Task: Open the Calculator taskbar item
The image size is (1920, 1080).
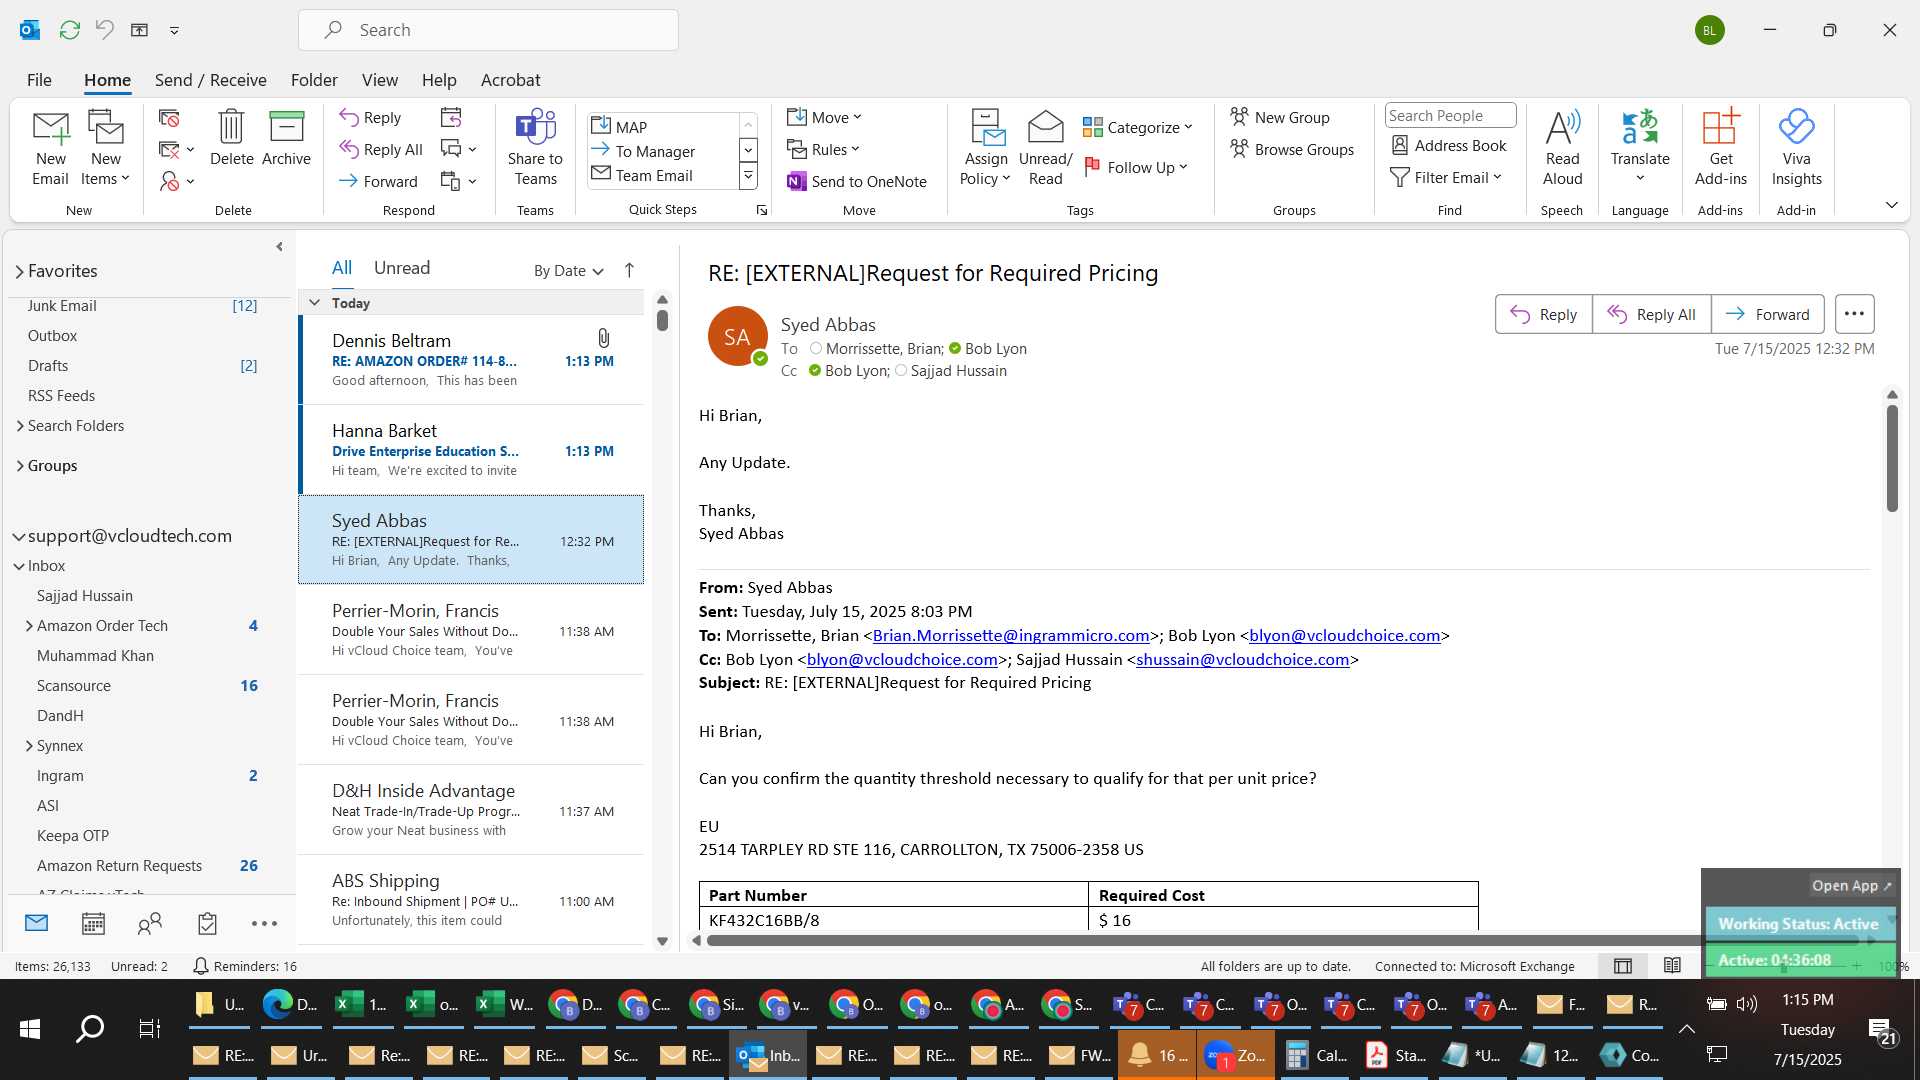Action: (1316, 1055)
